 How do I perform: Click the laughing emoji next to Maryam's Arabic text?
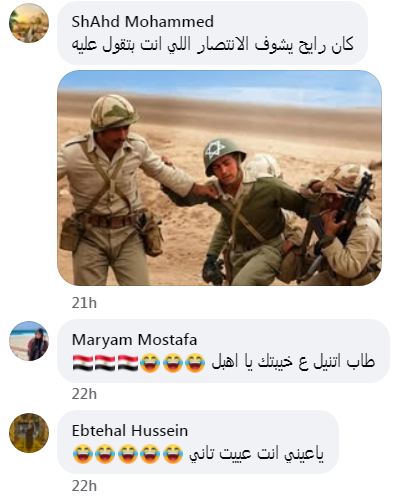pos(195,363)
